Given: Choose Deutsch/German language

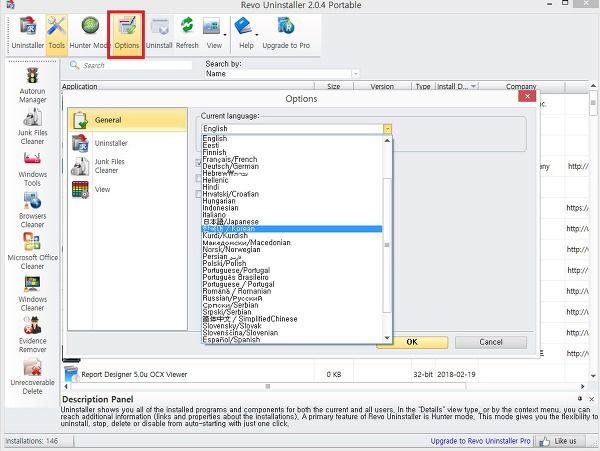Looking at the screenshot, I should pos(292,166).
